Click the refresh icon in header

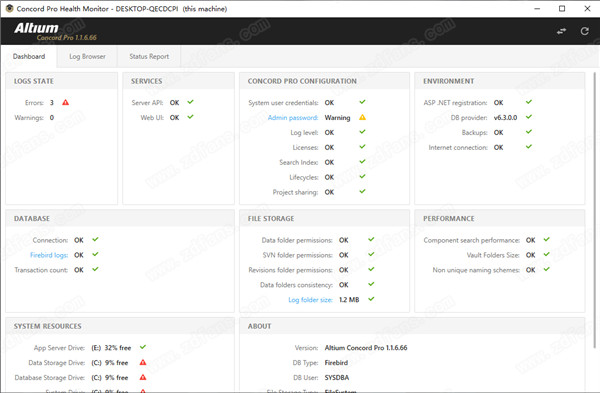pyautogui.click(x=584, y=31)
